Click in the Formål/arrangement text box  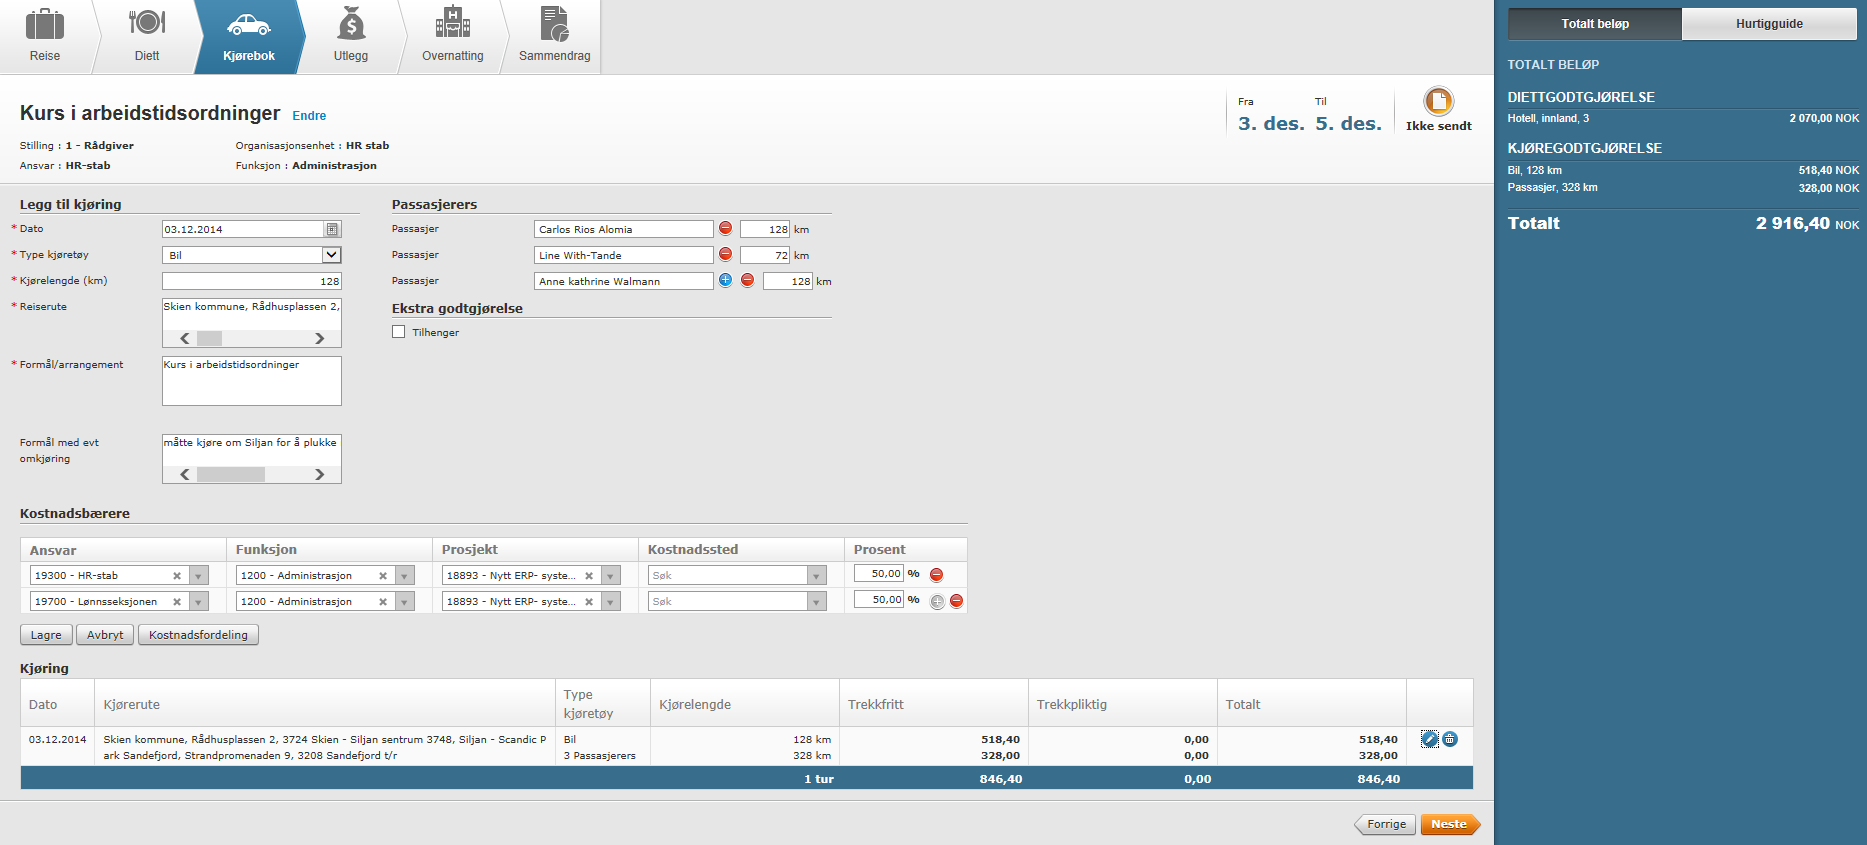click(252, 381)
